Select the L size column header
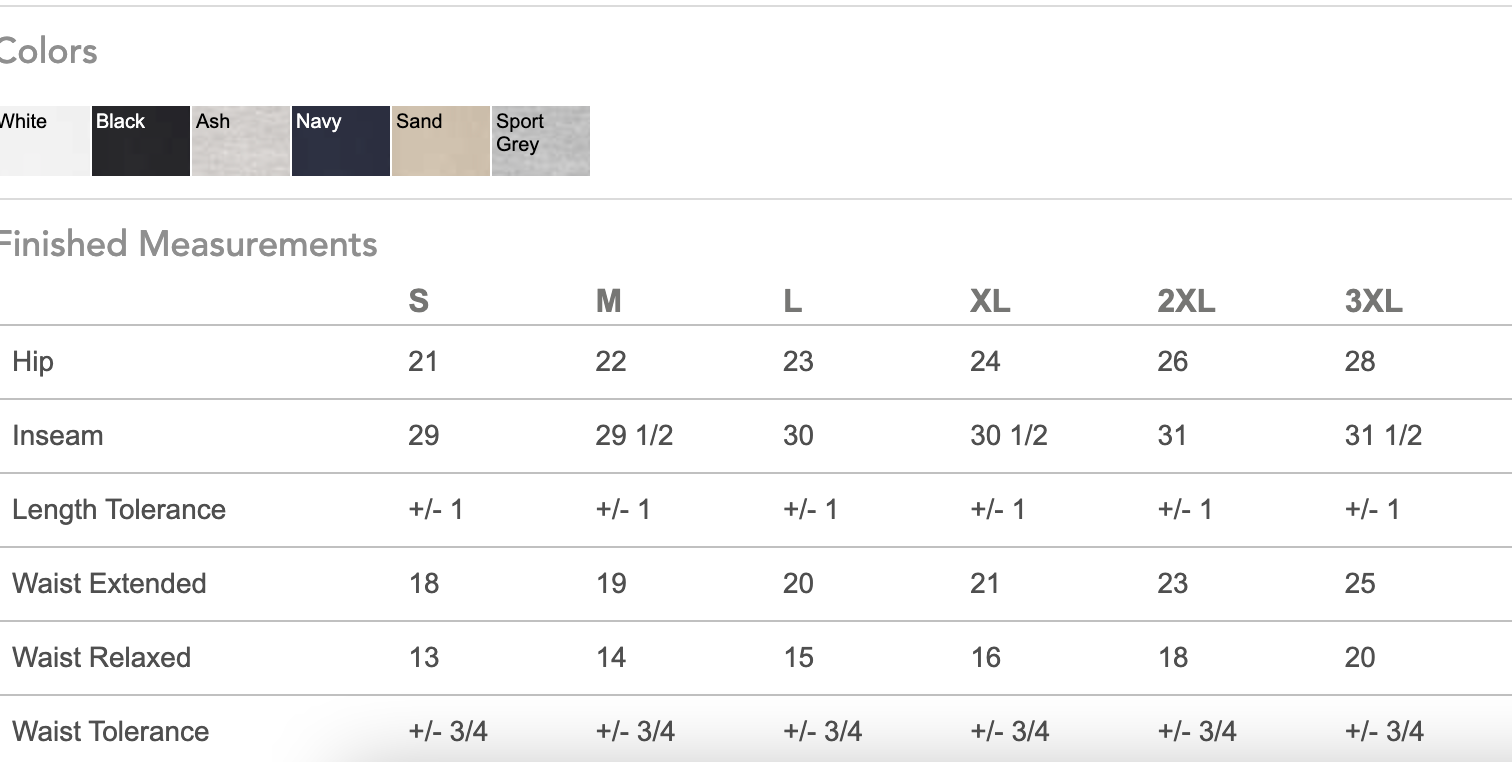 pos(792,301)
